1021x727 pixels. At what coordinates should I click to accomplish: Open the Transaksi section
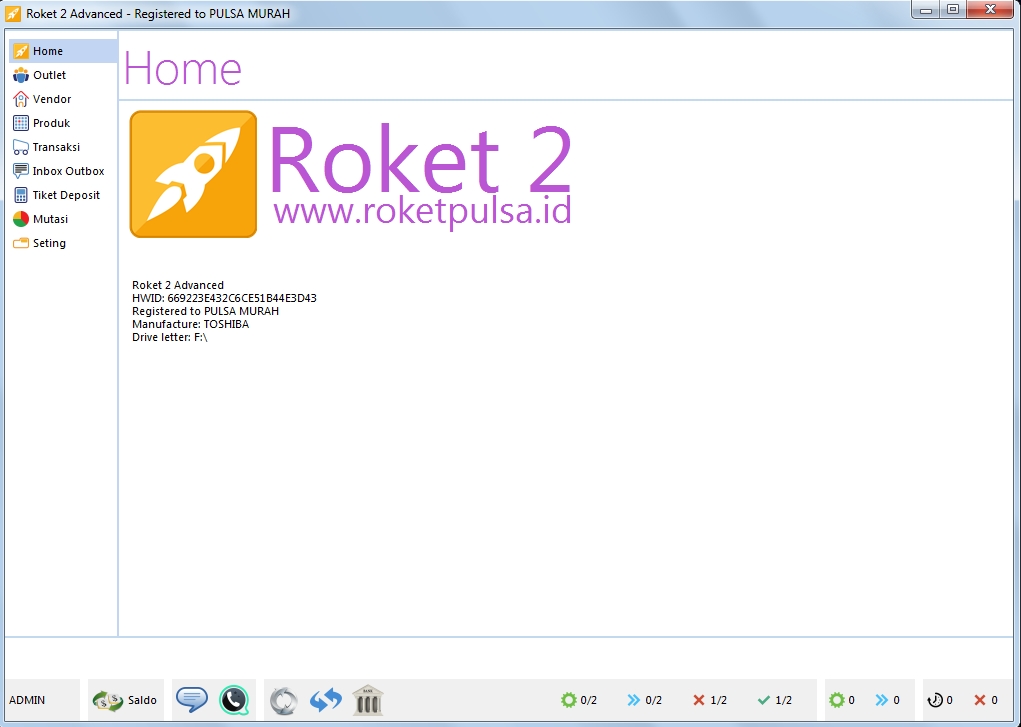point(63,147)
